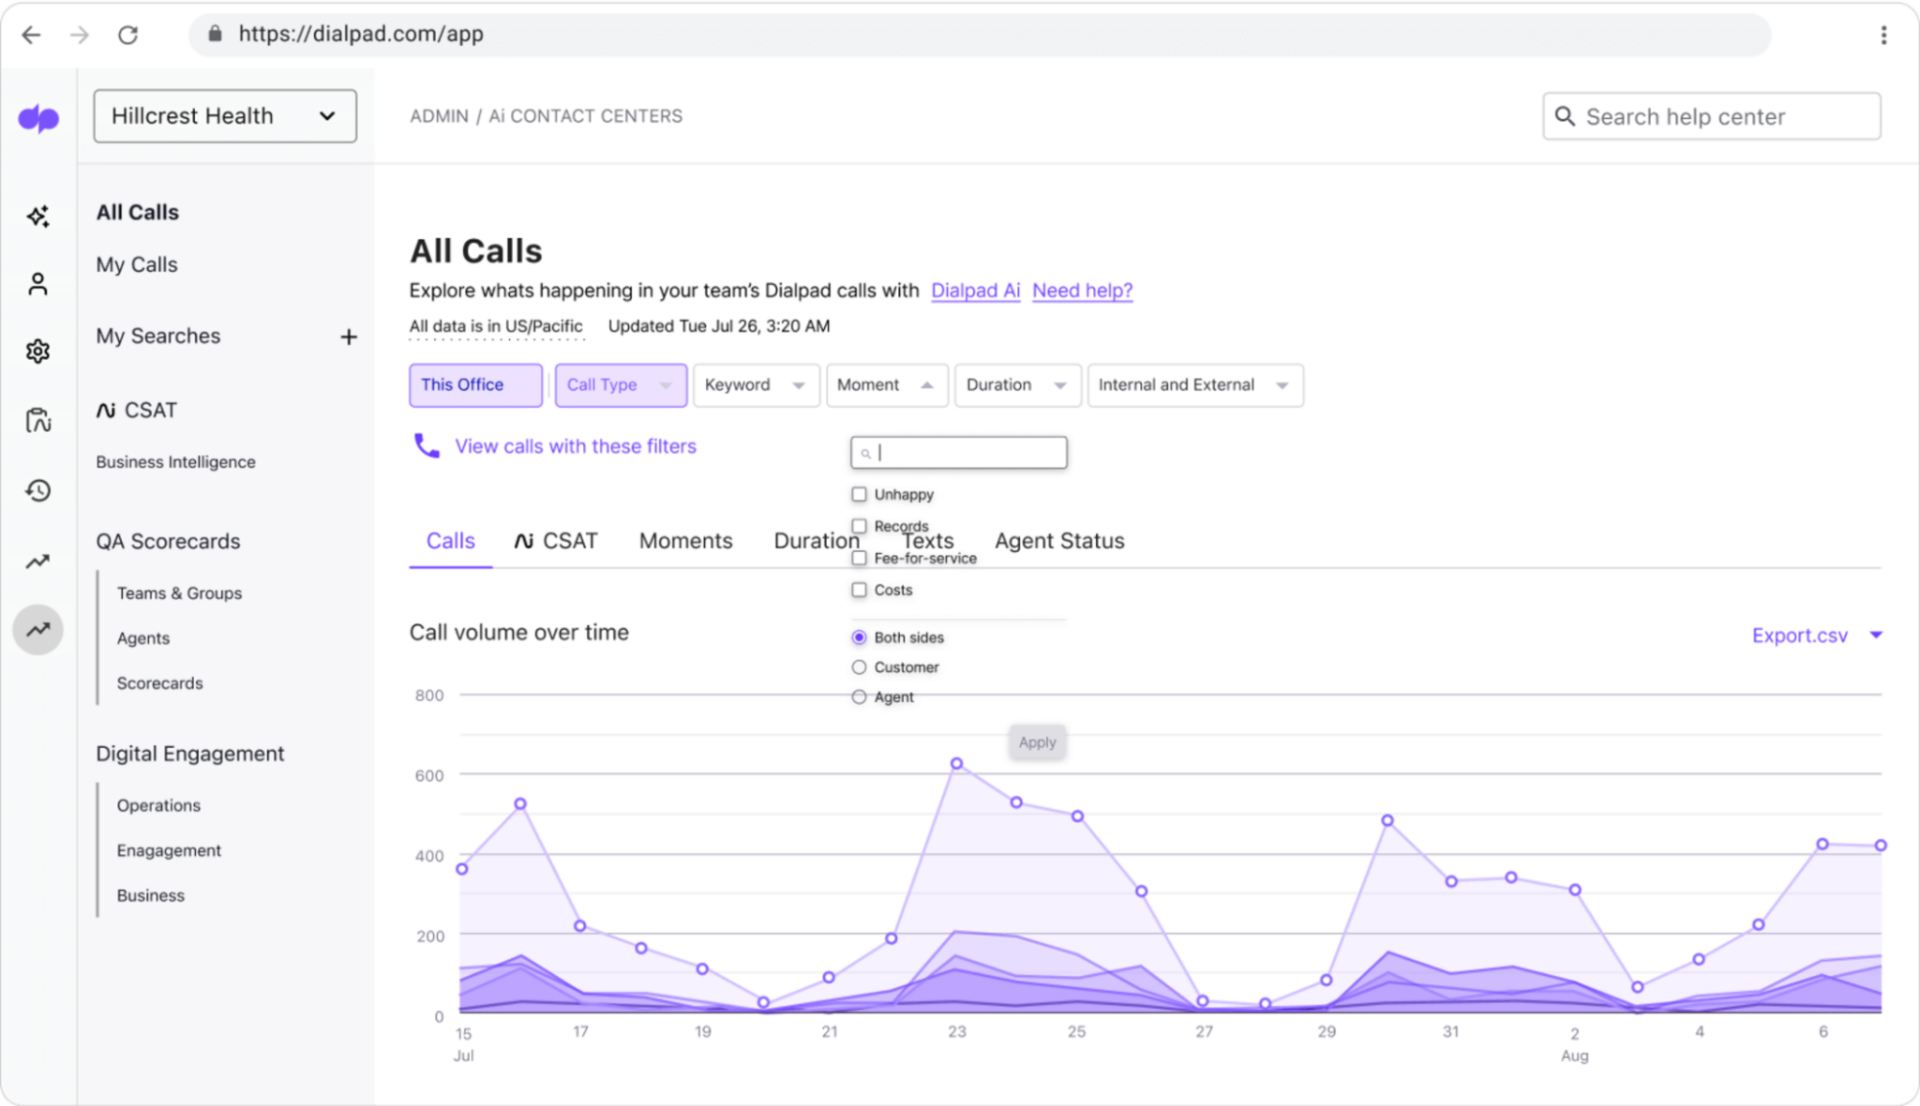Toggle the Unhappy checkbox filter
Image resolution: width=1920 pixels, height=1106 pixels.
(860, 494)
